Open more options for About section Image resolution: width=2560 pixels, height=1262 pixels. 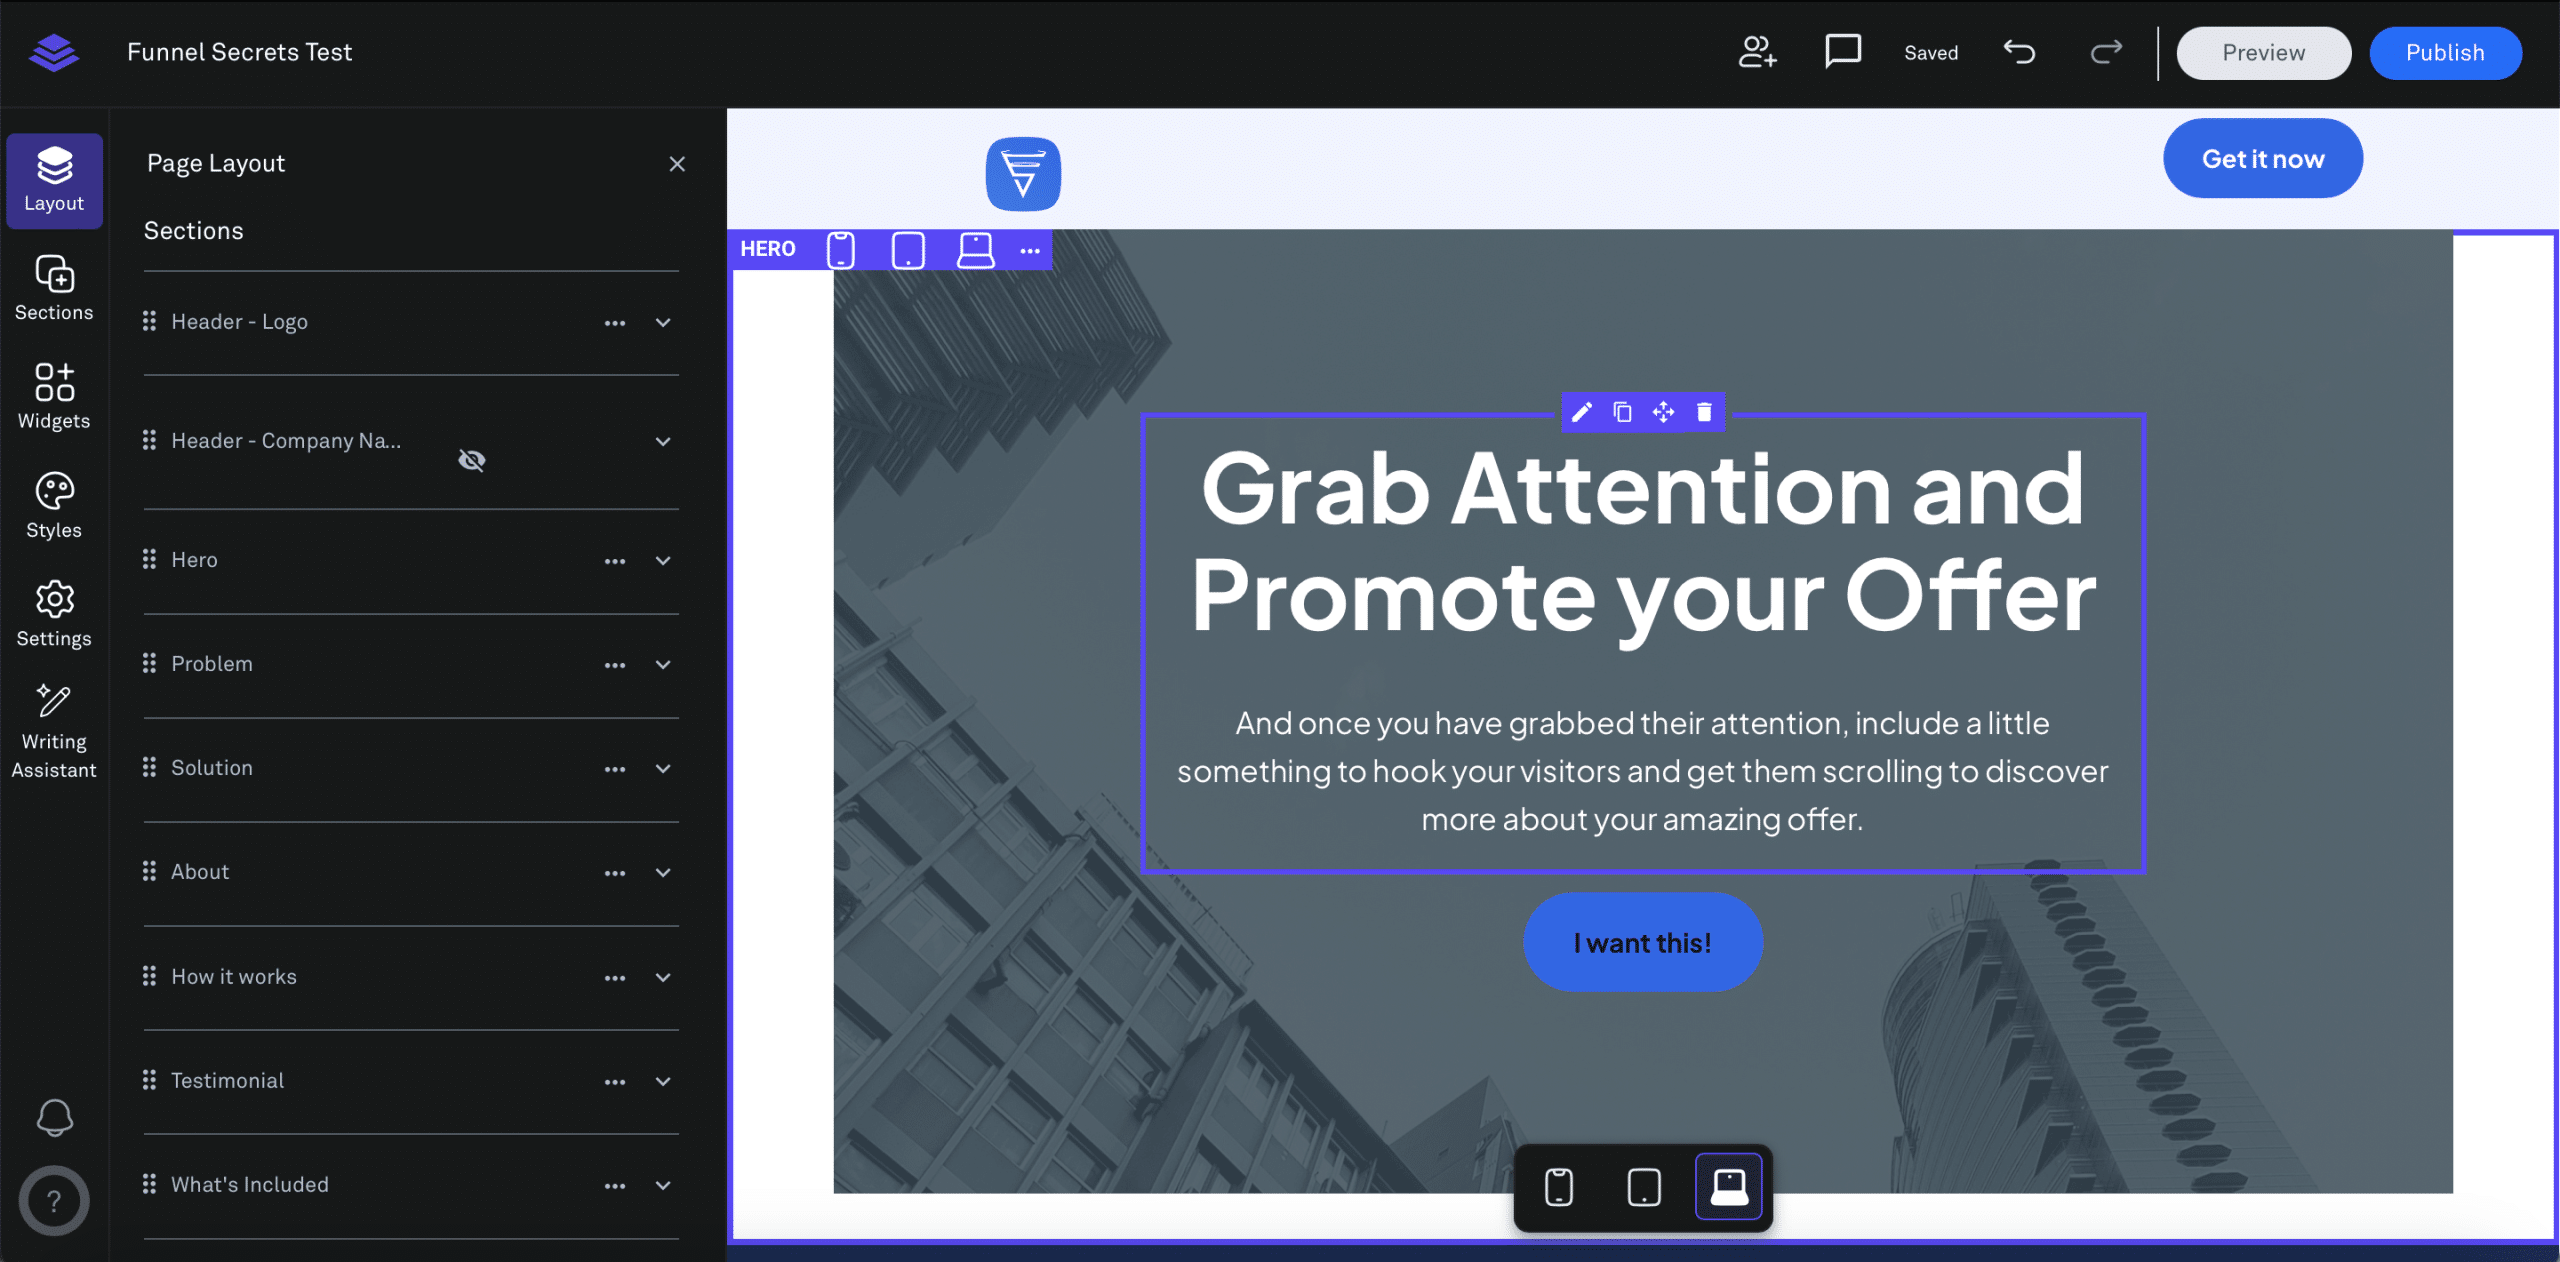(615, 873)
